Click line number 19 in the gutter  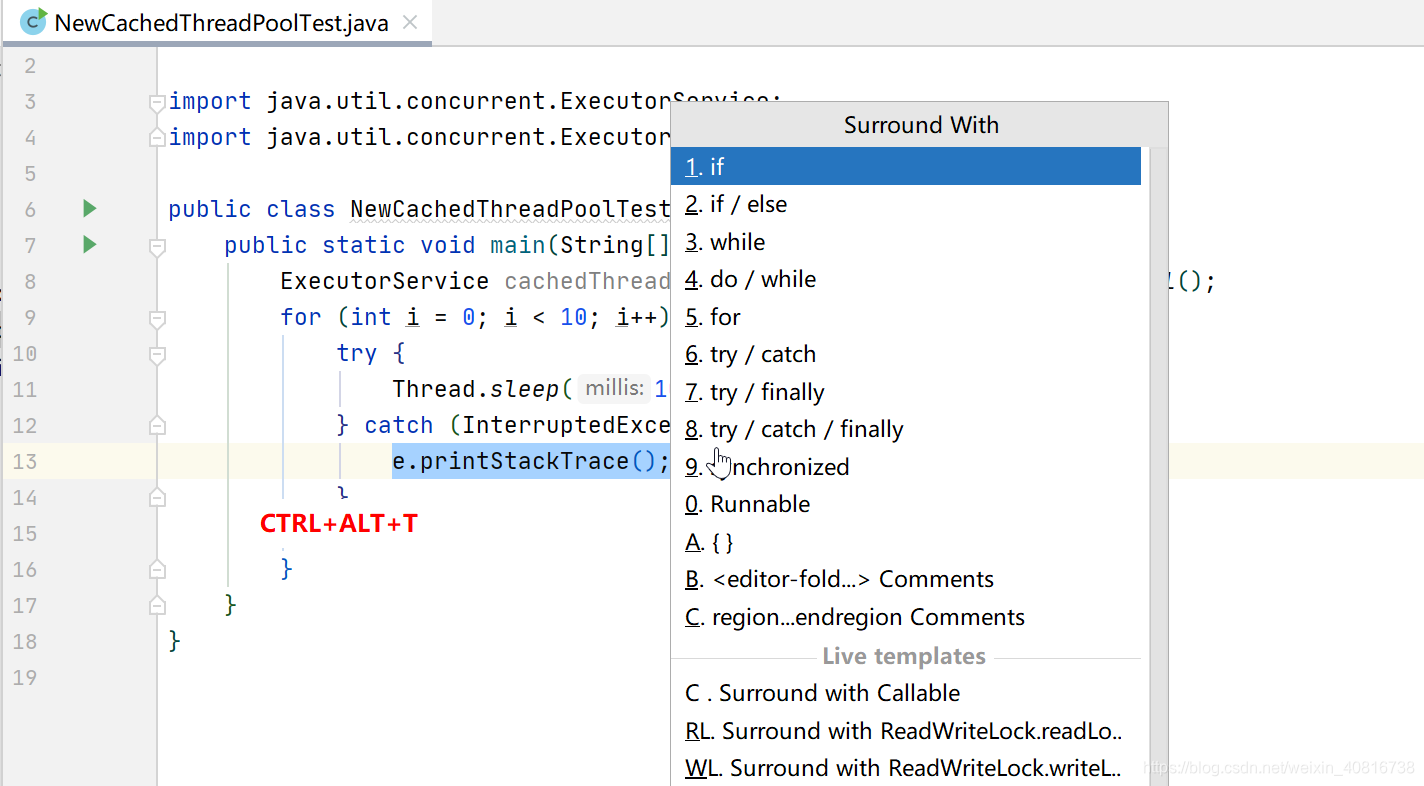pyautogui.click(x=25, y=677)
